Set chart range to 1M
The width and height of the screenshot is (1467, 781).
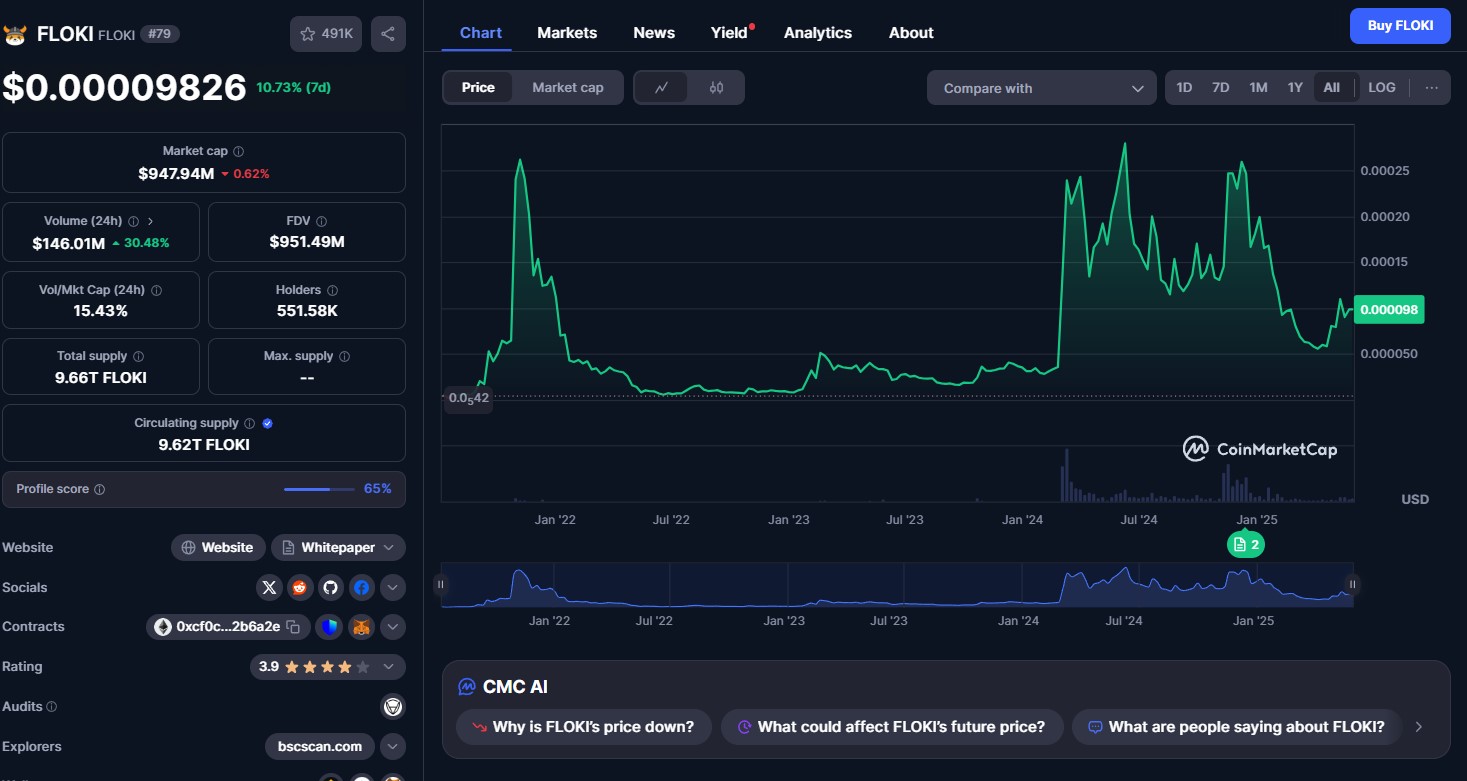pos(1258,88)
